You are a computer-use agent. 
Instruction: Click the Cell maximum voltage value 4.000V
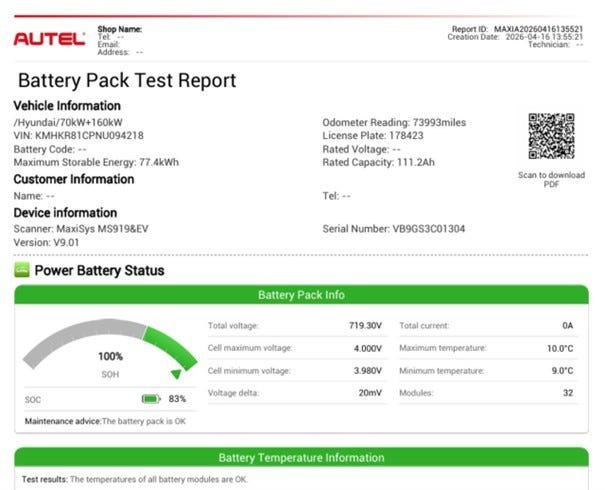[x=367, y=348]
